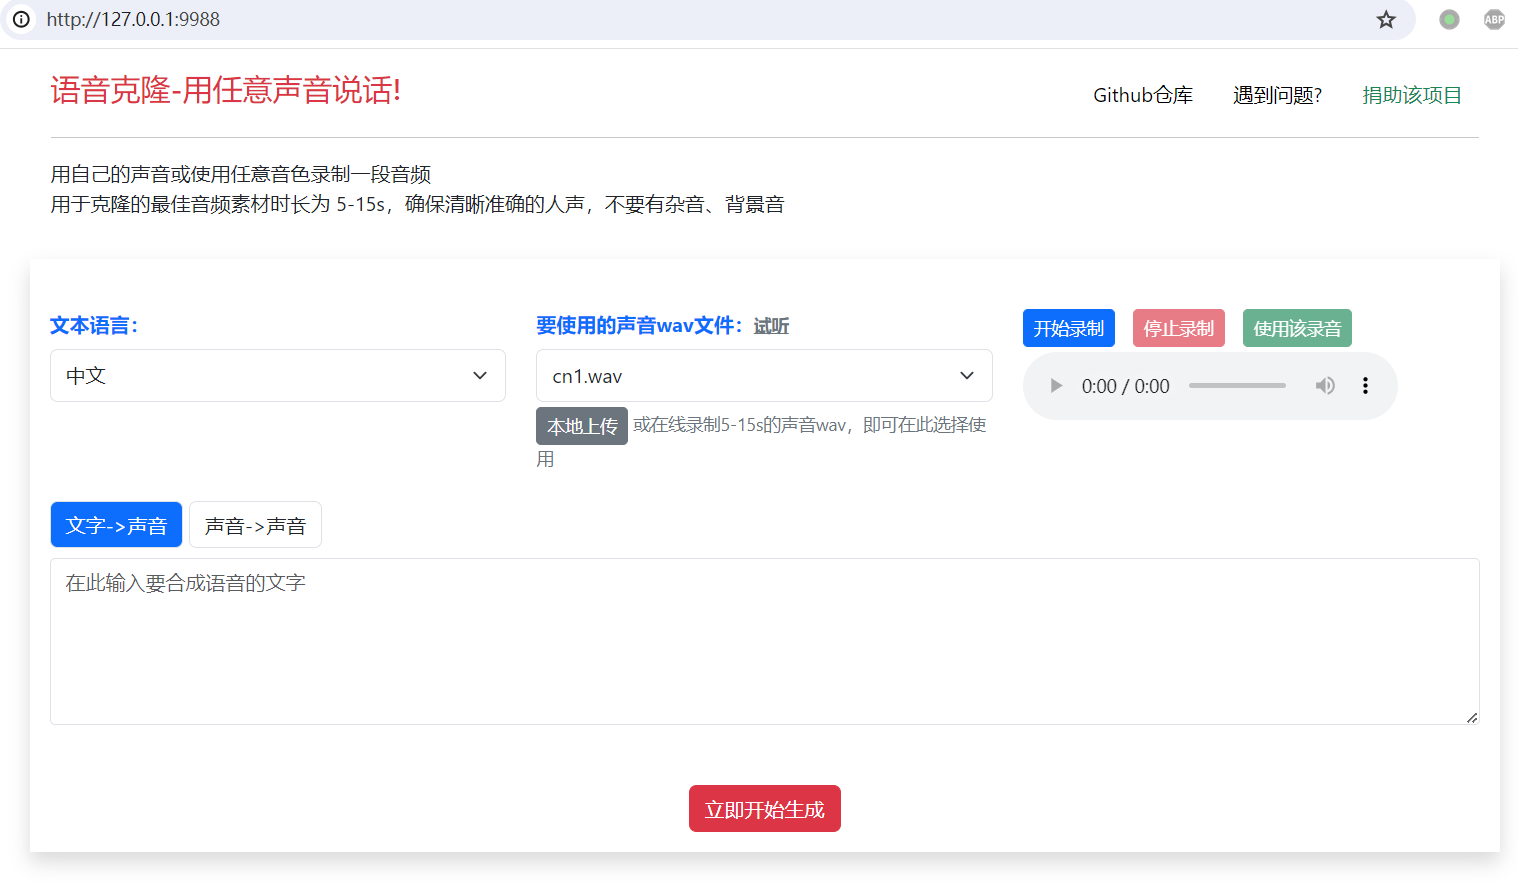This screenshot has height=882, width=1518.
Task: Click the 本地上传 upload button
Action: [582, 424]
